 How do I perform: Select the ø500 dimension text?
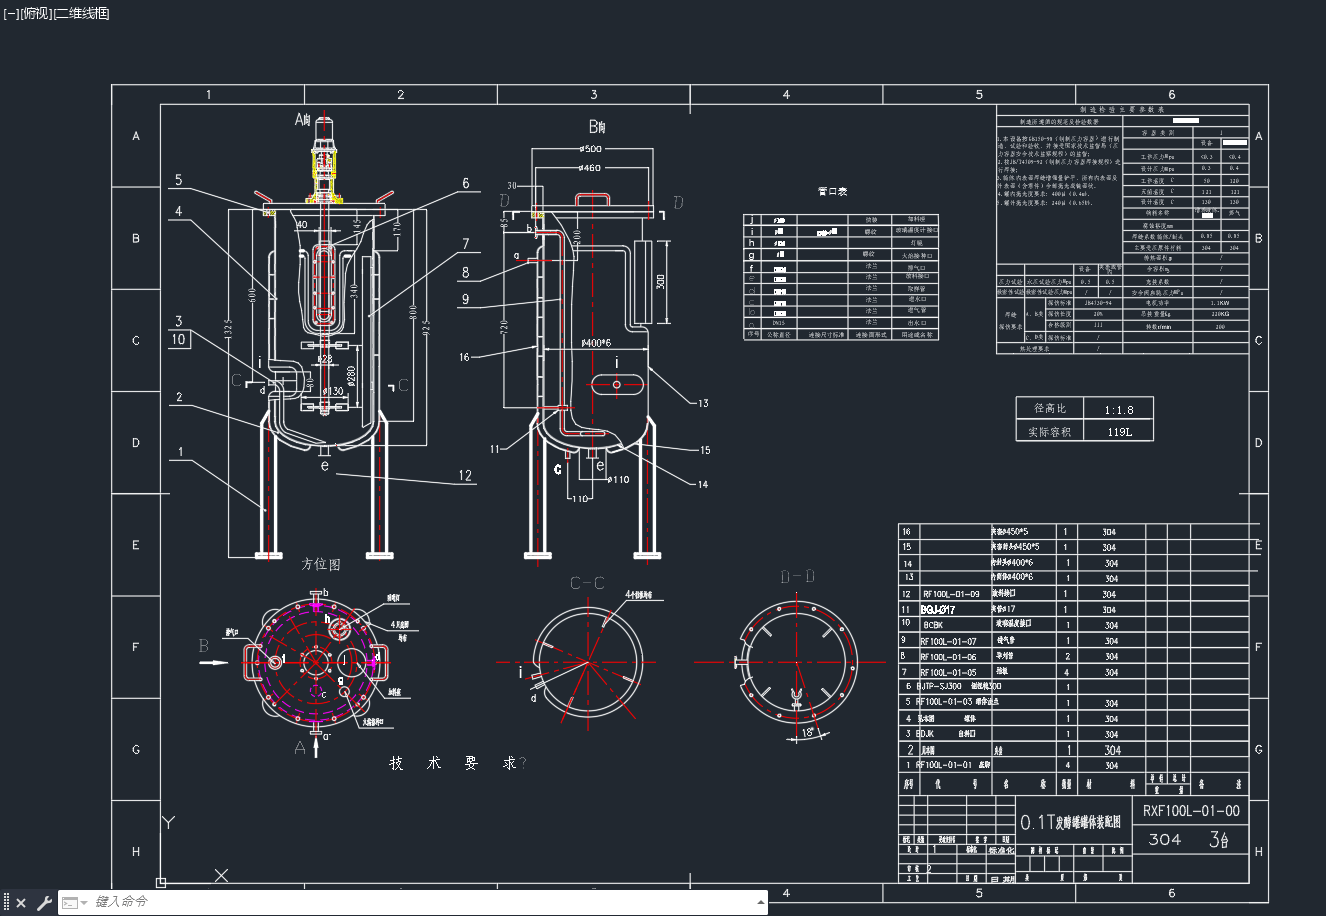tap(591, 149)
